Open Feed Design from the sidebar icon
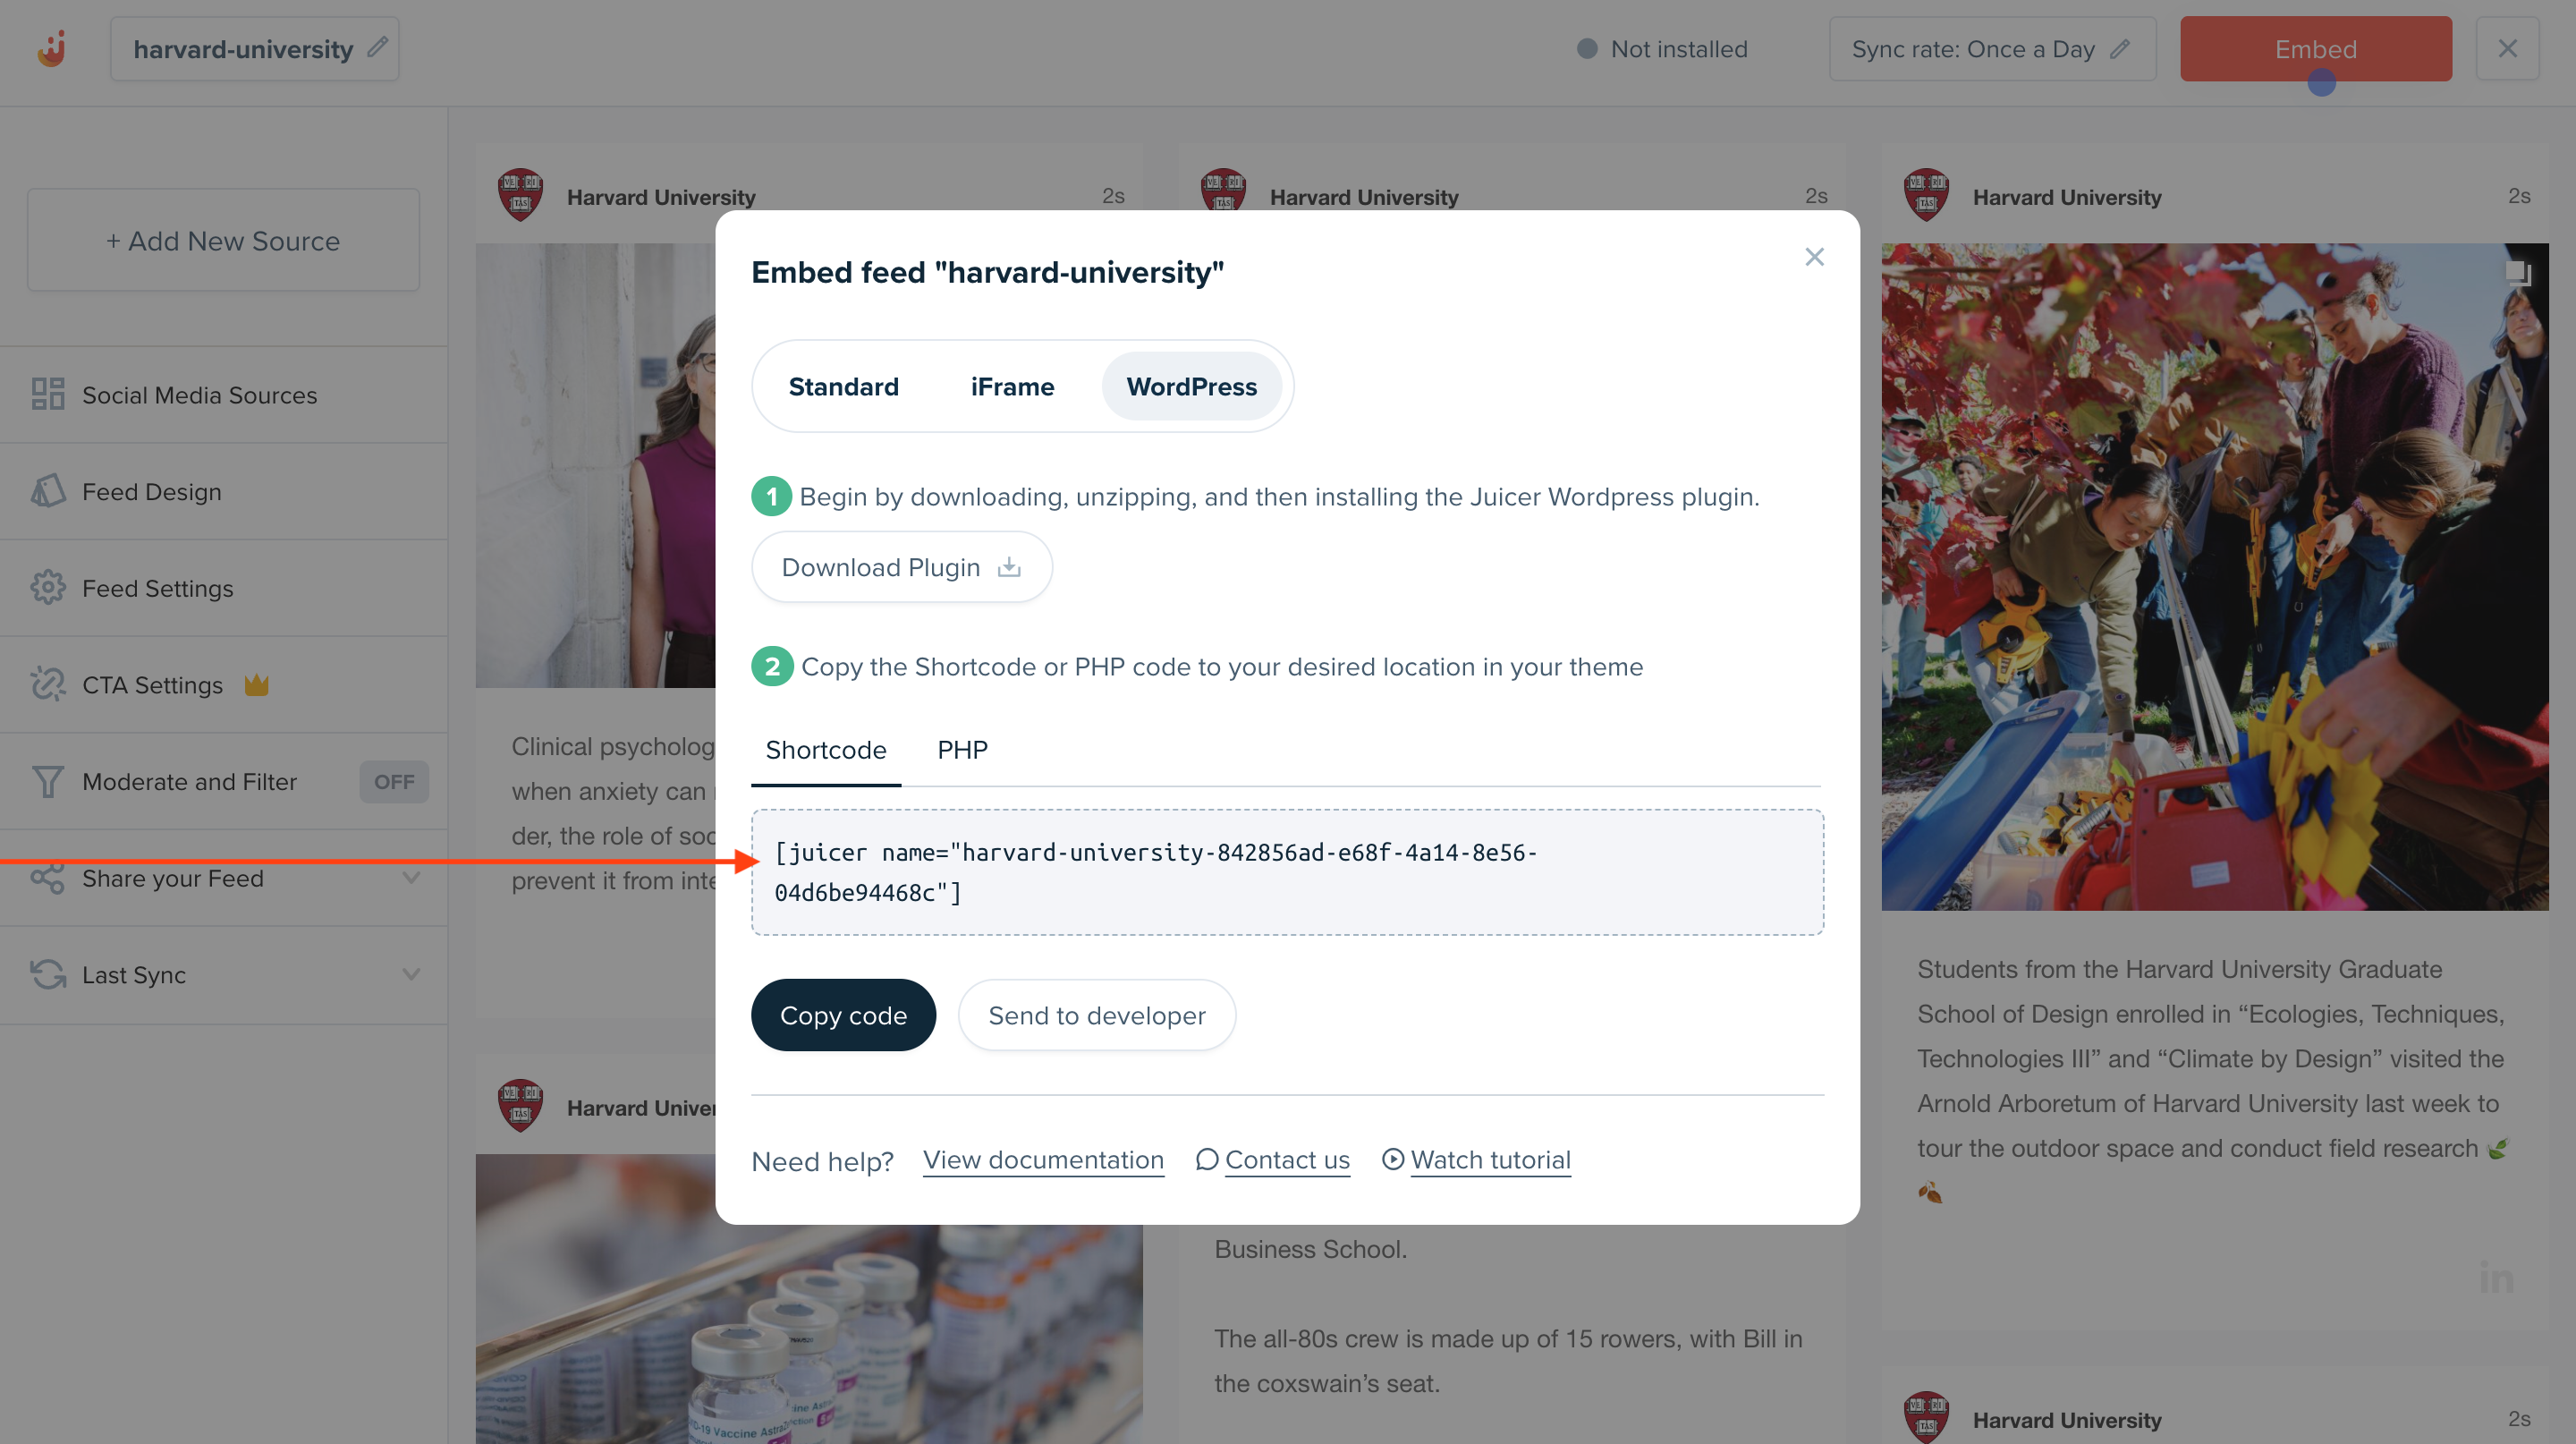 47,490
